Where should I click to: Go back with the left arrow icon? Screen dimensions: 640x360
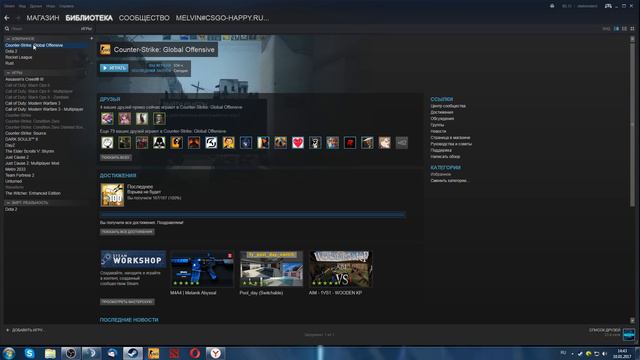(x=7, y=18)
